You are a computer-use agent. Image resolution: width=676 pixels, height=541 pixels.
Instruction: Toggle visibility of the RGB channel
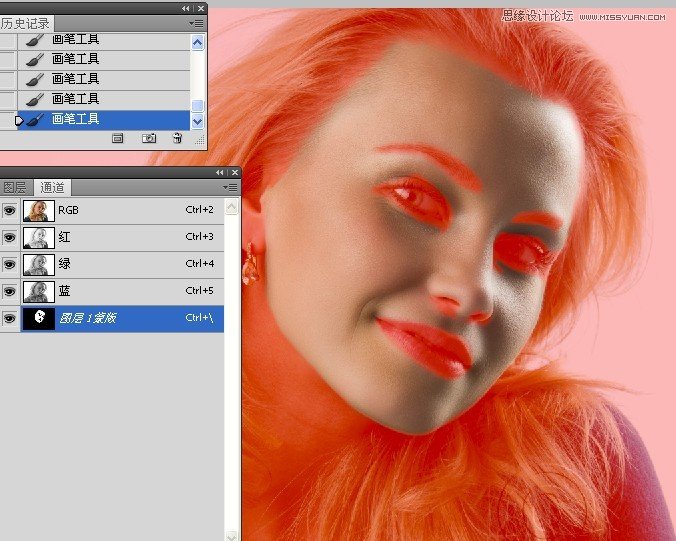9,210
